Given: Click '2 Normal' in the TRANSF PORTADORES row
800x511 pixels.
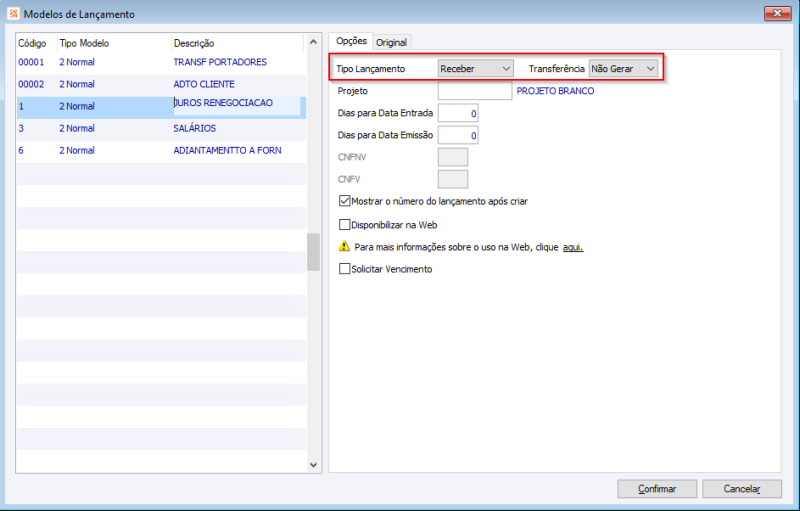Looking at the screenshot, I should click(x=77, y=62).
